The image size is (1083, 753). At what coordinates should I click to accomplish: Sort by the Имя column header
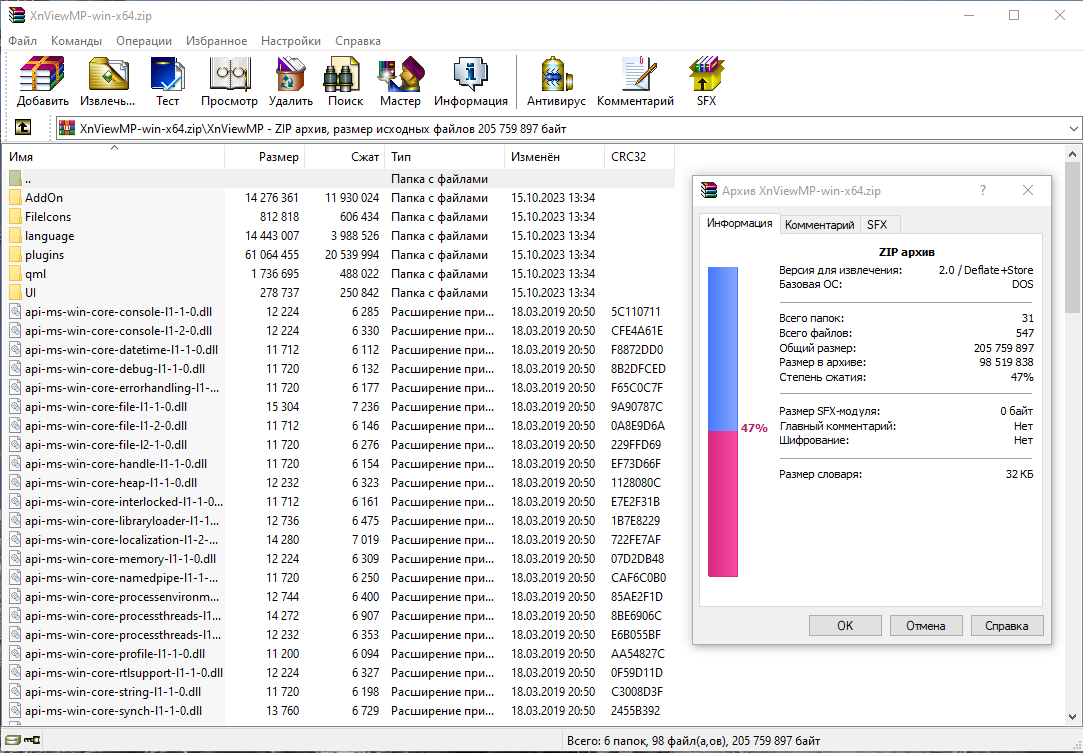click(114, 157)
